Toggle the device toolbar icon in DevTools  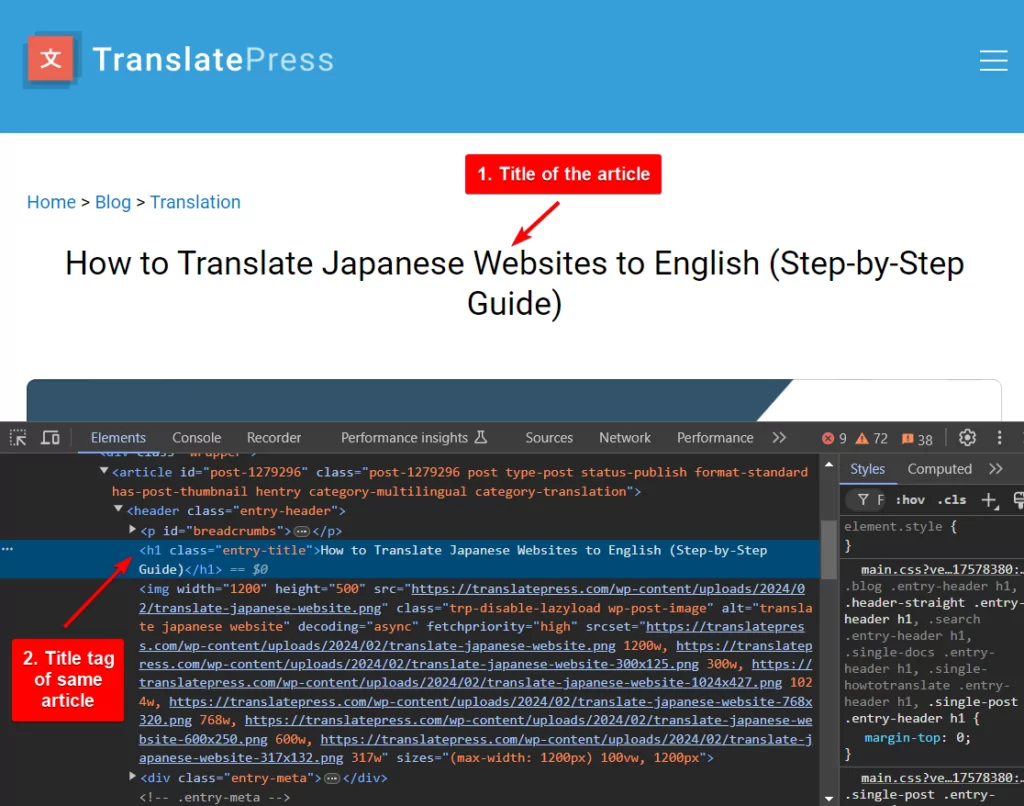[x=50, y=438]
